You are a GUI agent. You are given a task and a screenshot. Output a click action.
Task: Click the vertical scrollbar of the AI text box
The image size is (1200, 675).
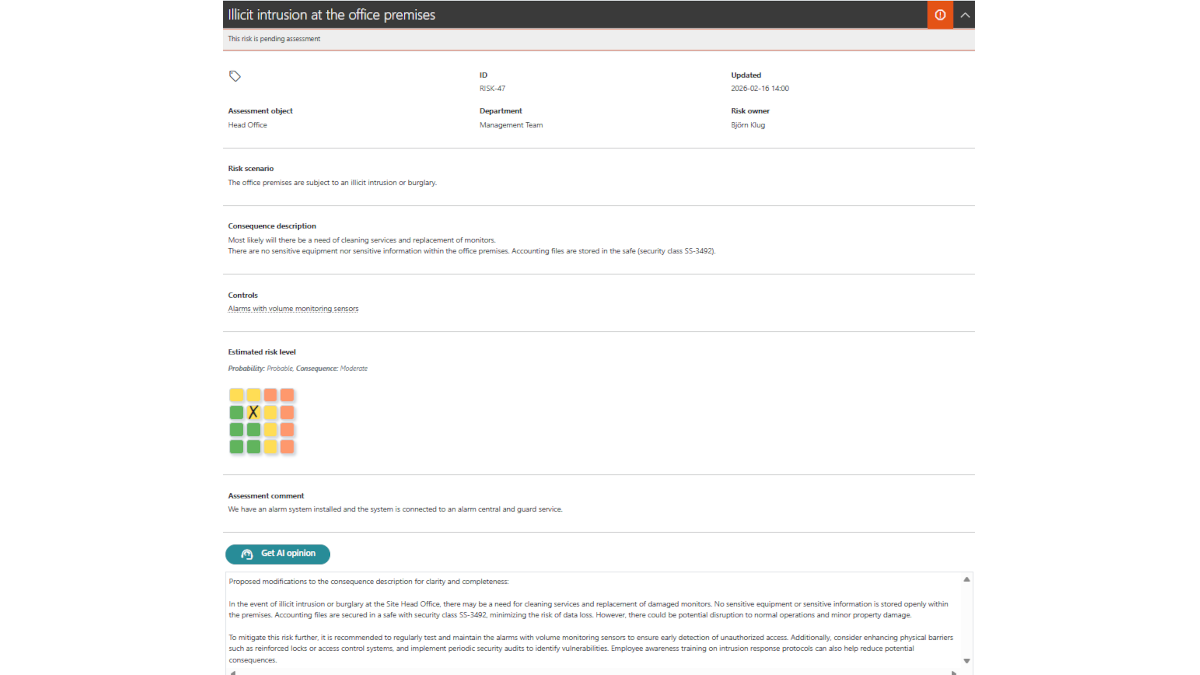tap(966, 618)
